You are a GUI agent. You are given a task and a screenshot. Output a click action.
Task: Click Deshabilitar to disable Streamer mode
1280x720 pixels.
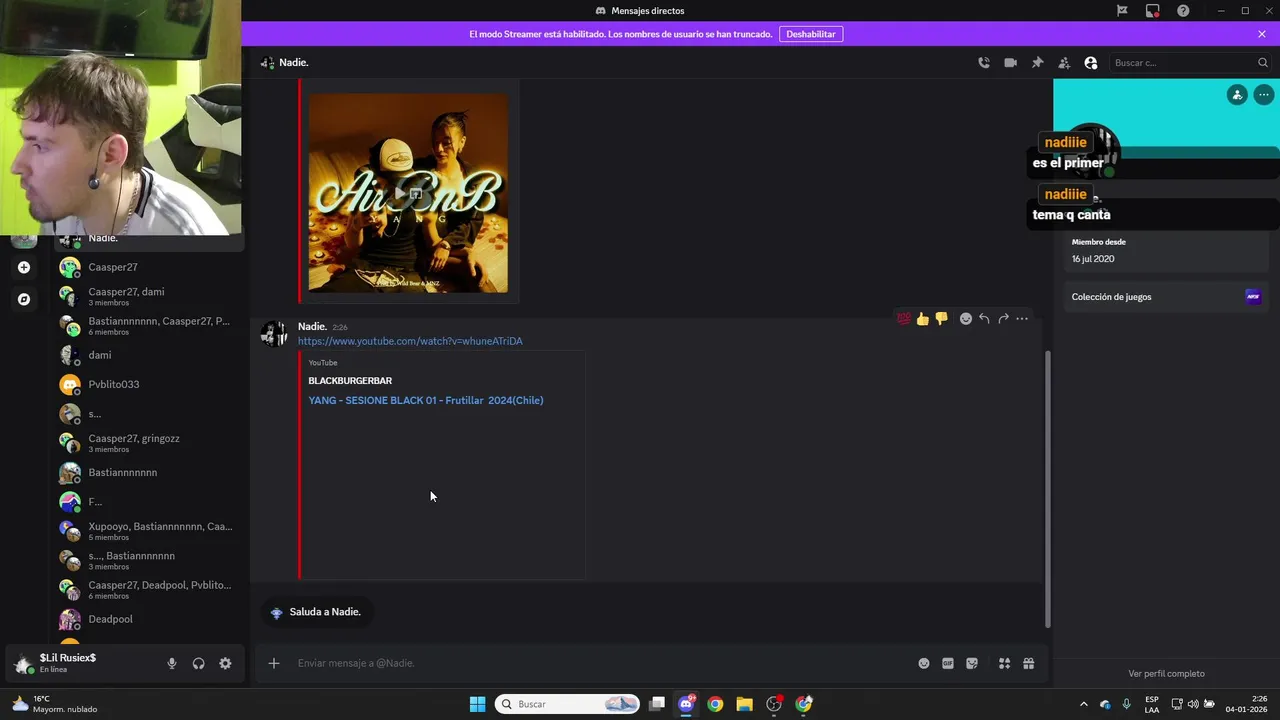pos(811,34)
